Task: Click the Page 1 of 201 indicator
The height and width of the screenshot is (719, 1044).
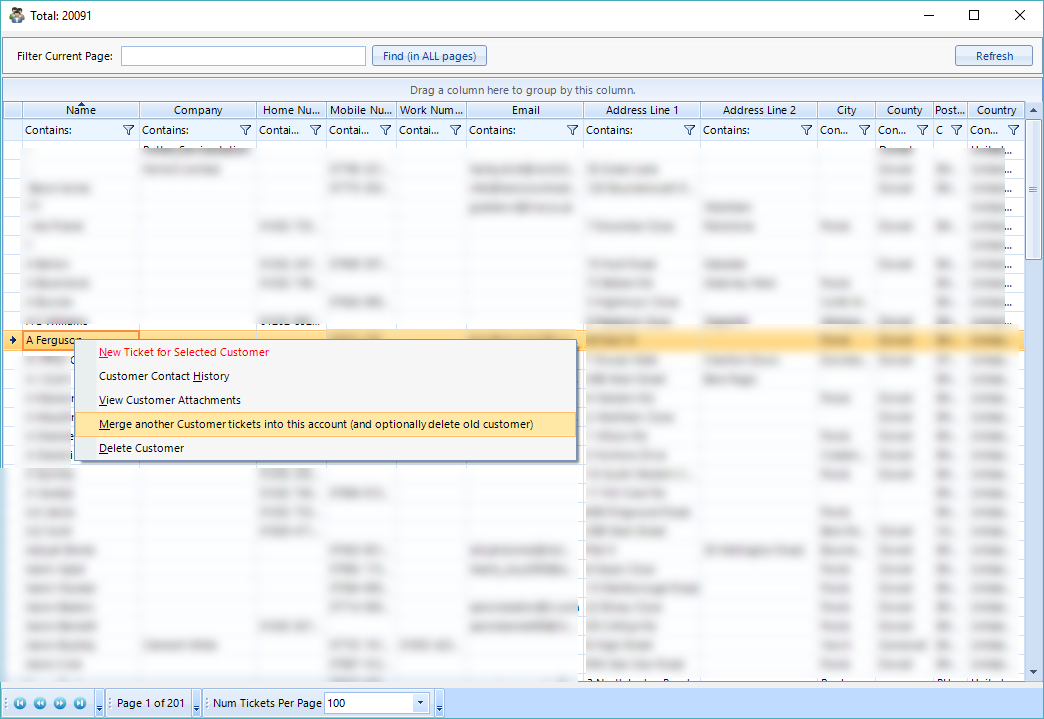Action: pos(150,703)
